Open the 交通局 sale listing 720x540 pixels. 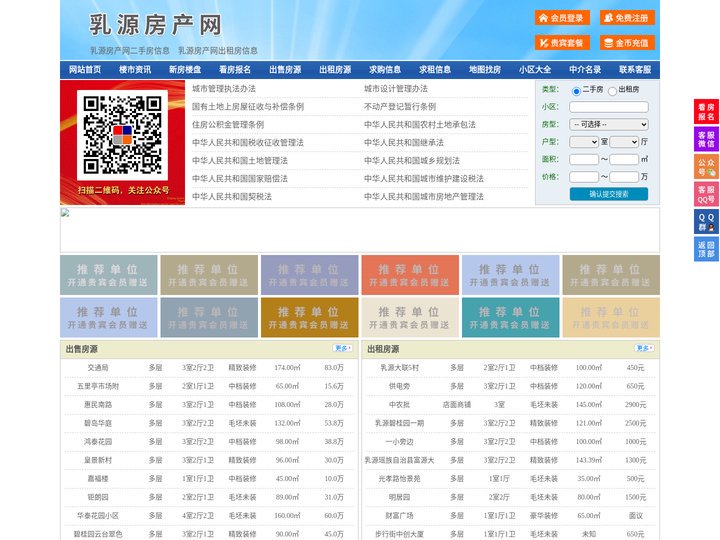98,367
